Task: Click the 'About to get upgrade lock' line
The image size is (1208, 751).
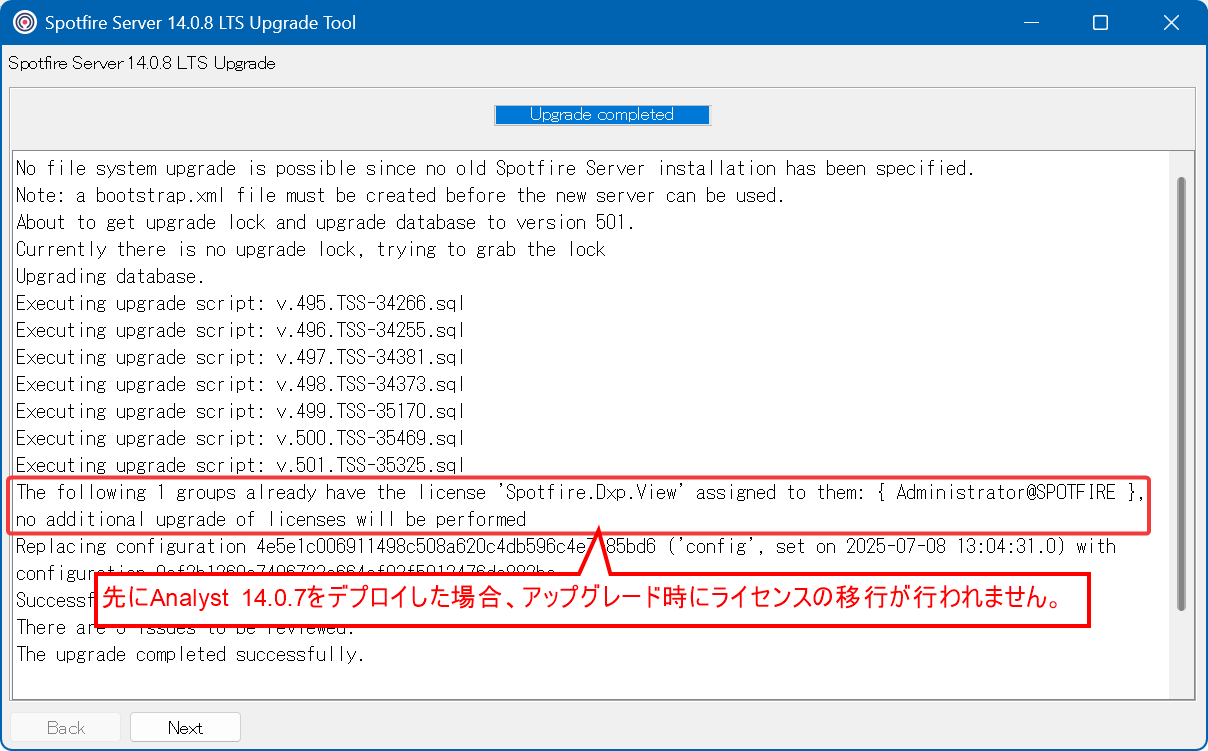Action: tap(325, 222)
